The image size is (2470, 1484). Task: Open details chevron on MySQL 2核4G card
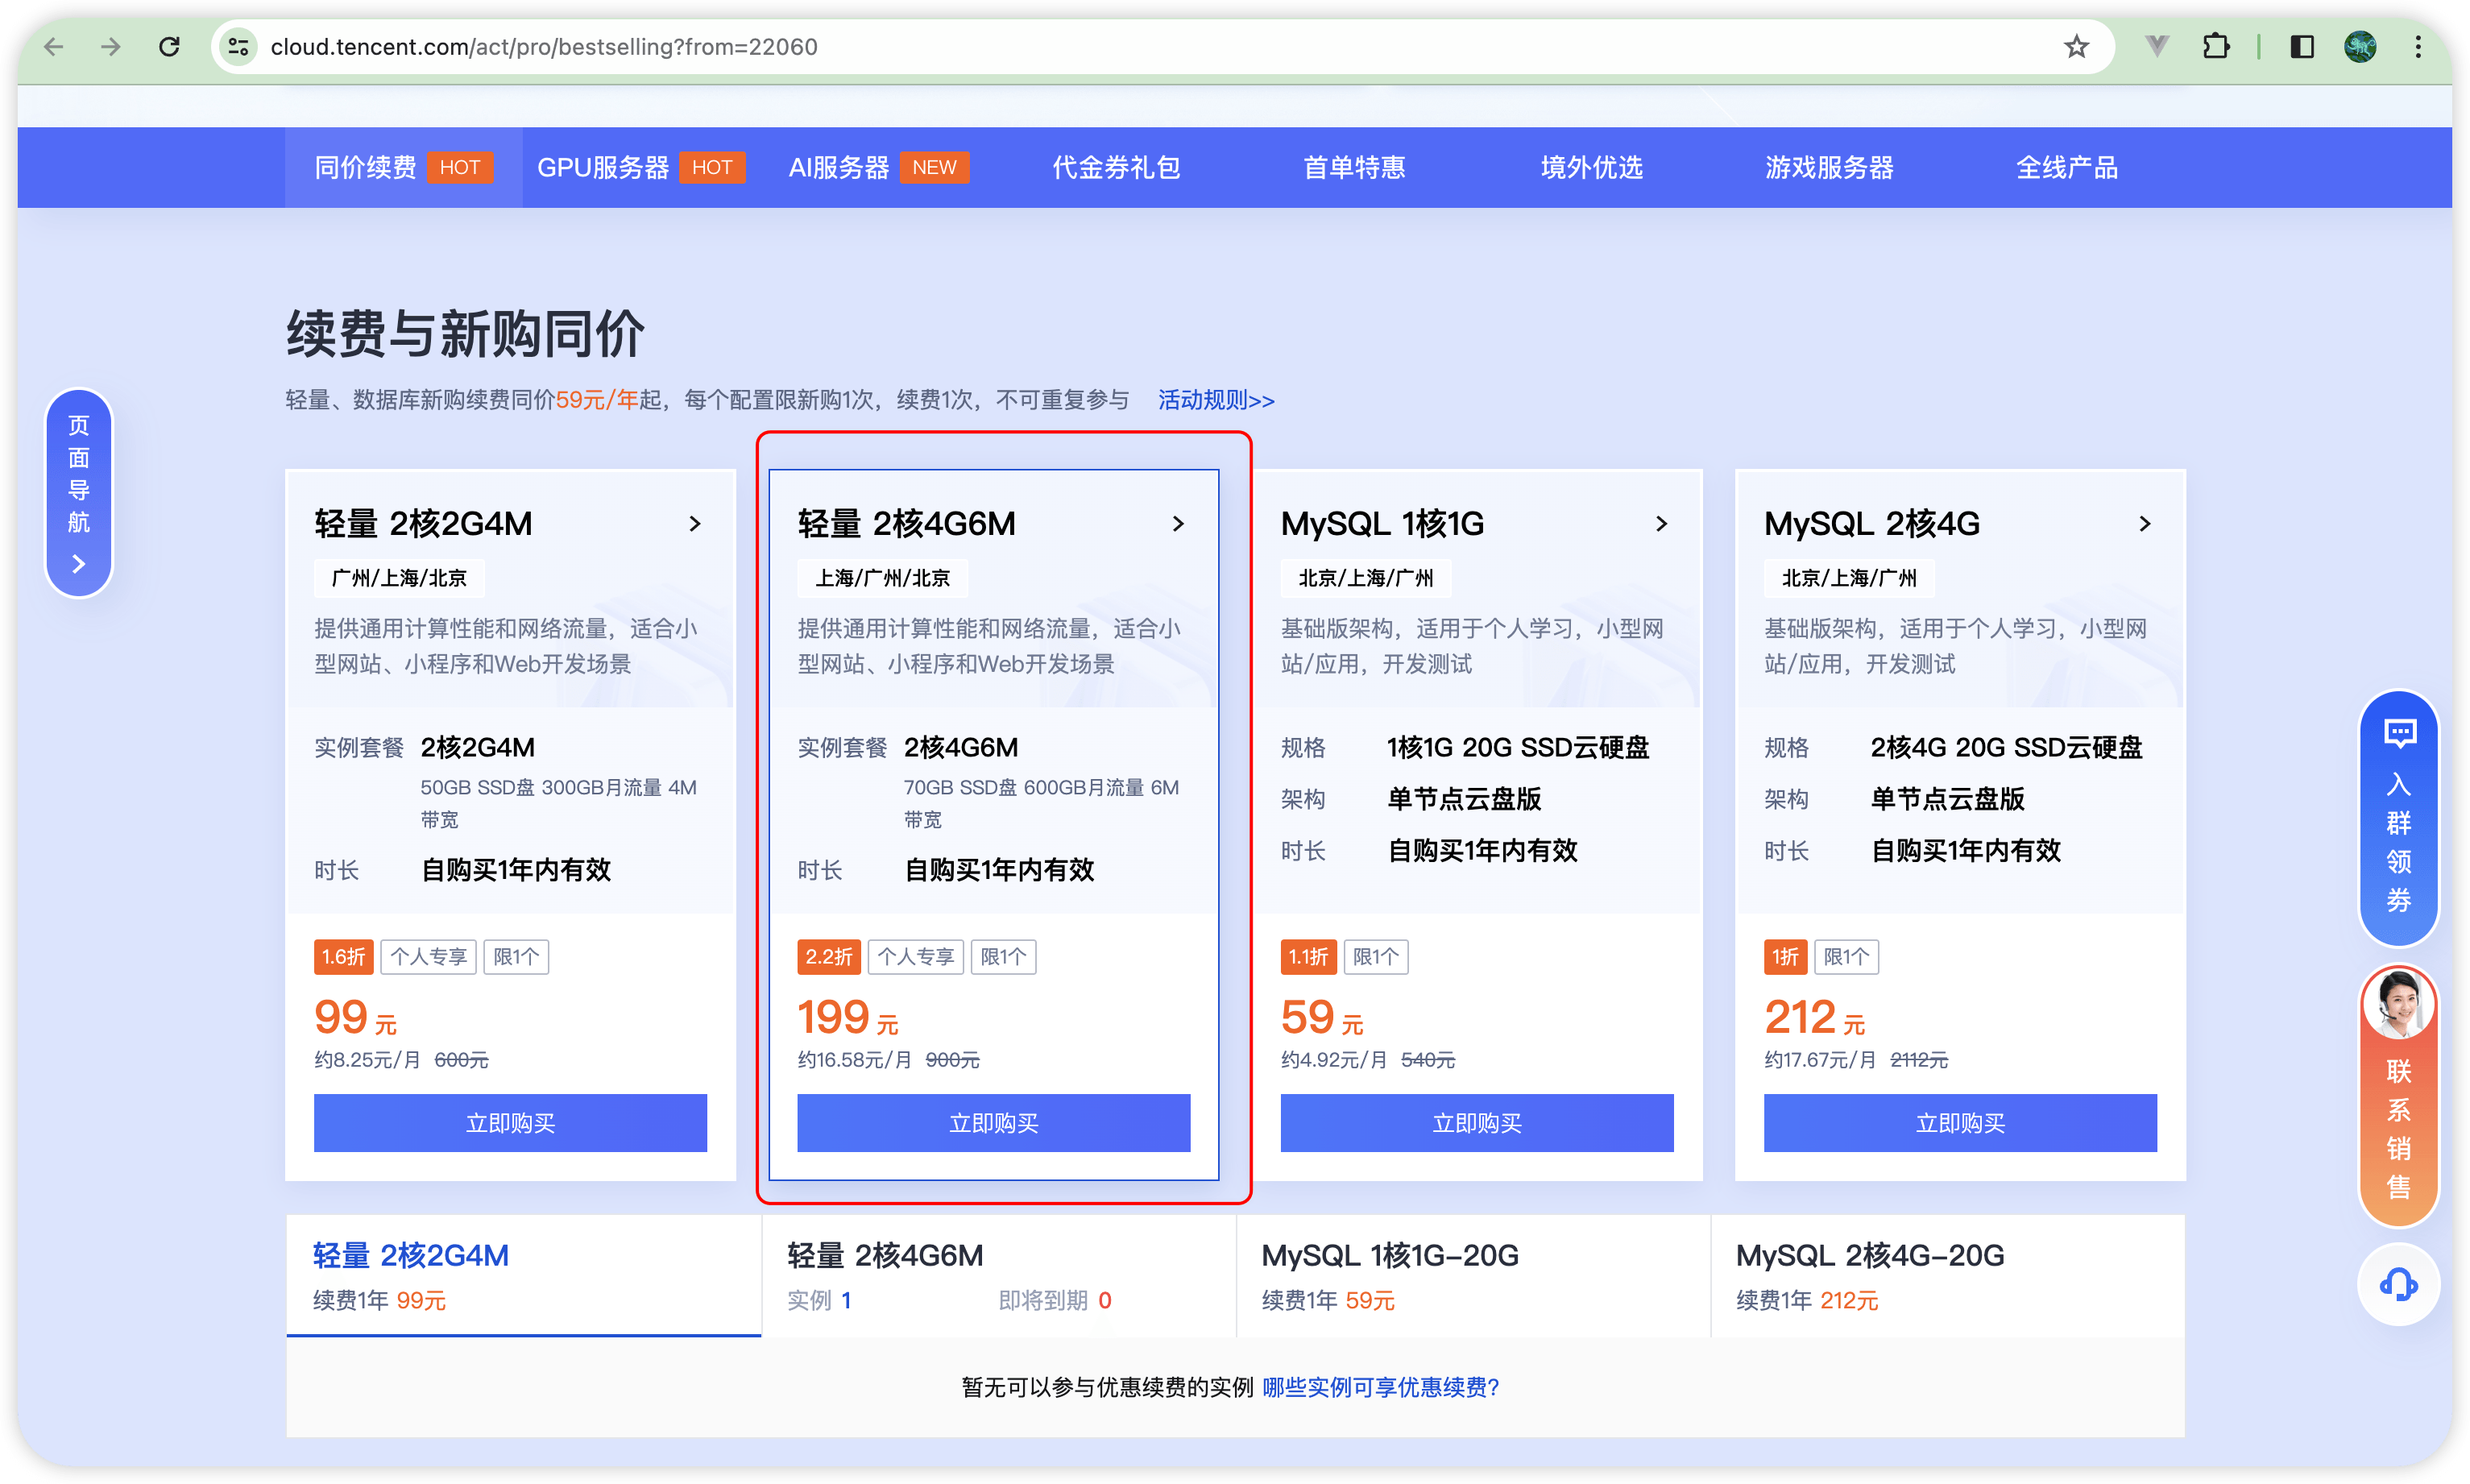pos(2144,524)
